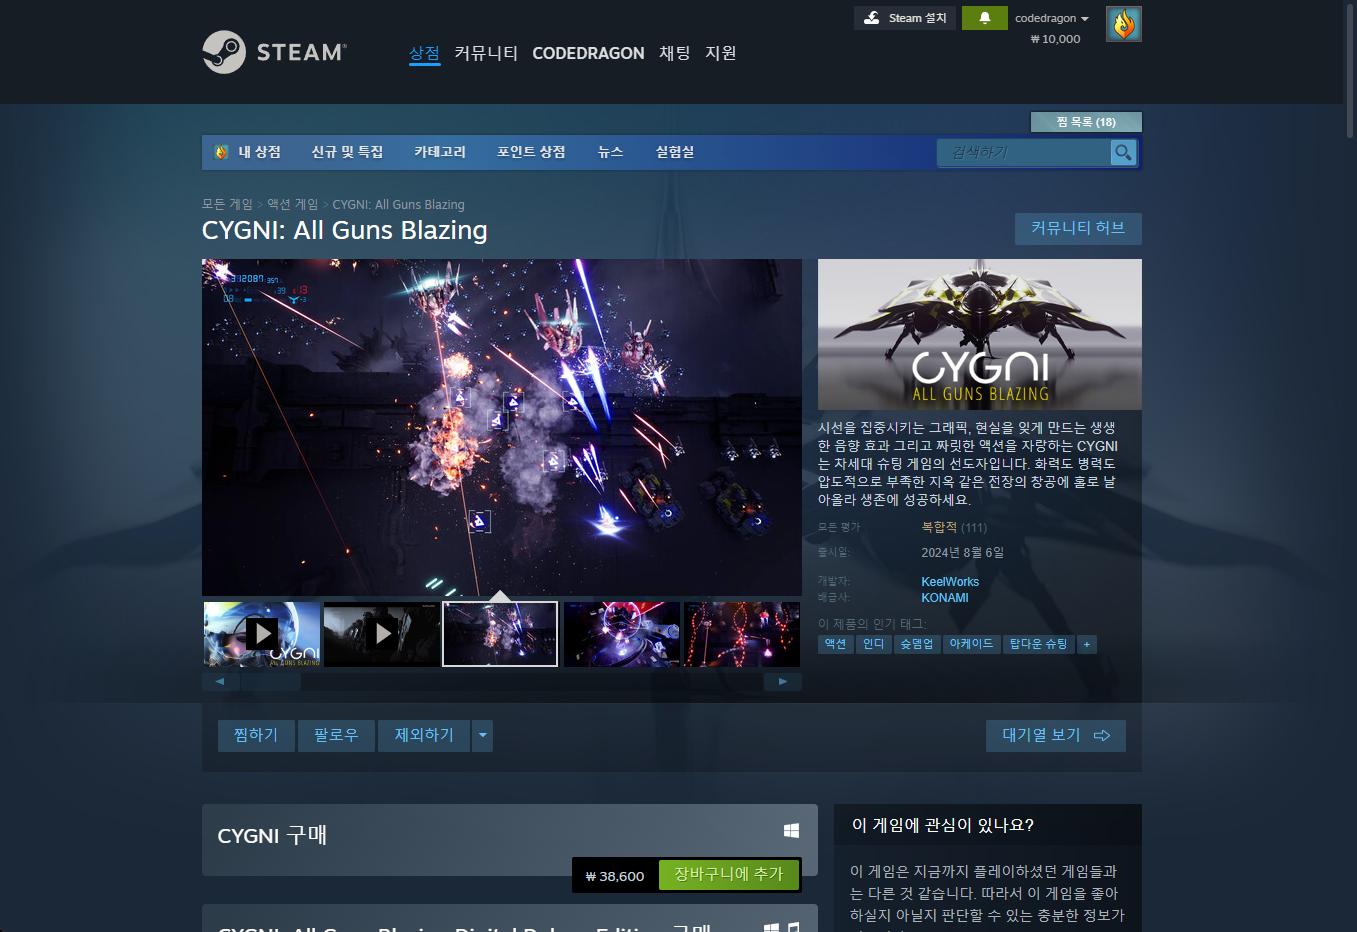
Task: Open the 포인트 상점 link
Action: point(531,152)
